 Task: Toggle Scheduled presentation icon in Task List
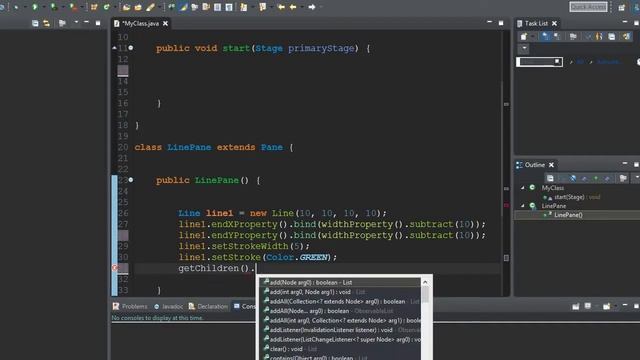point(557,37)
